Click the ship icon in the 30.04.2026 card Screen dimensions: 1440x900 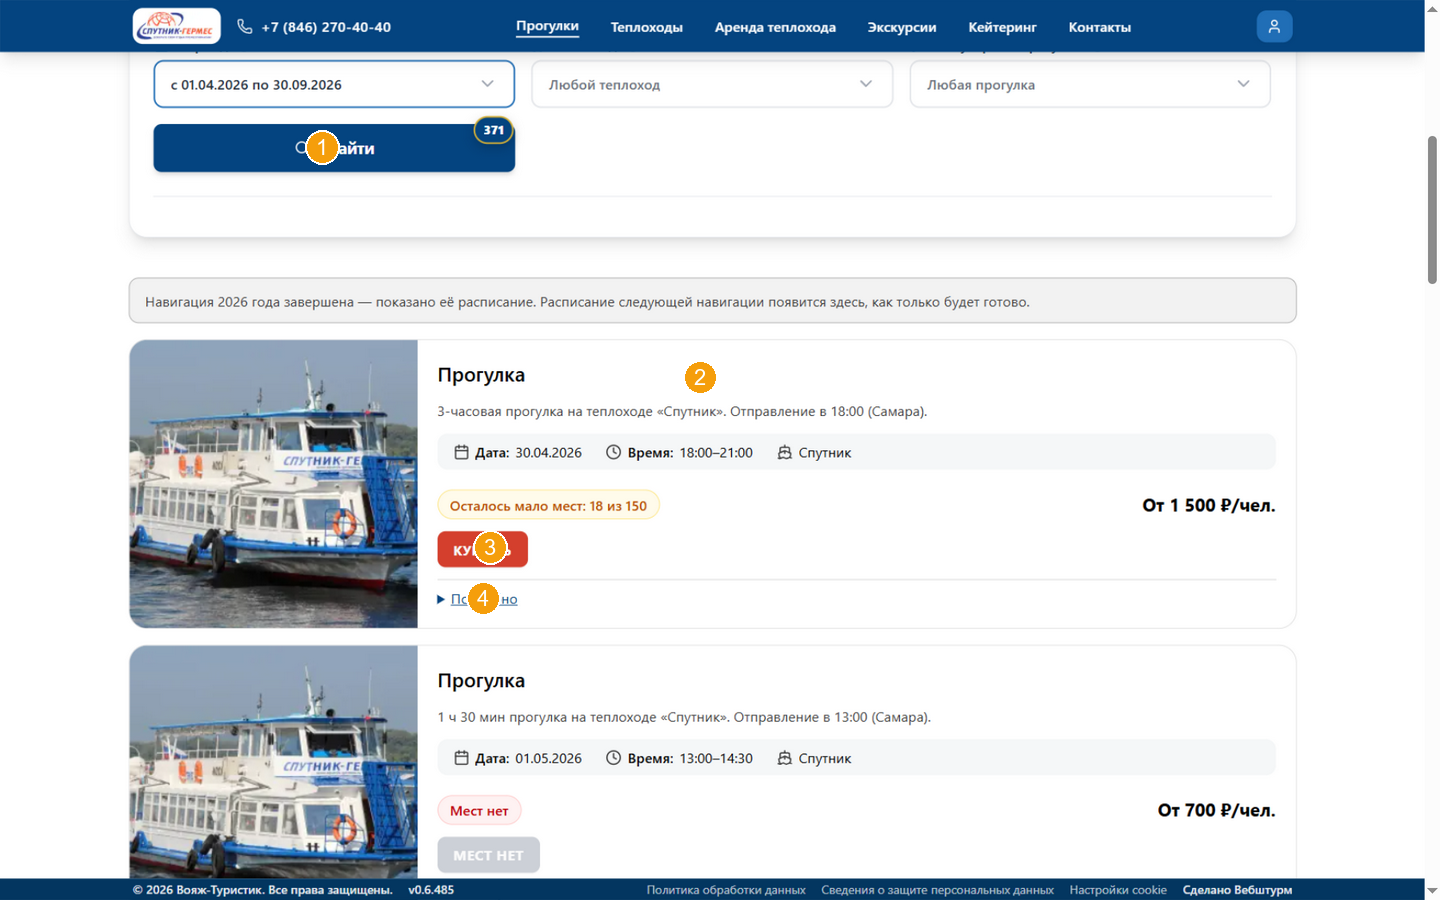click(785, 452)
